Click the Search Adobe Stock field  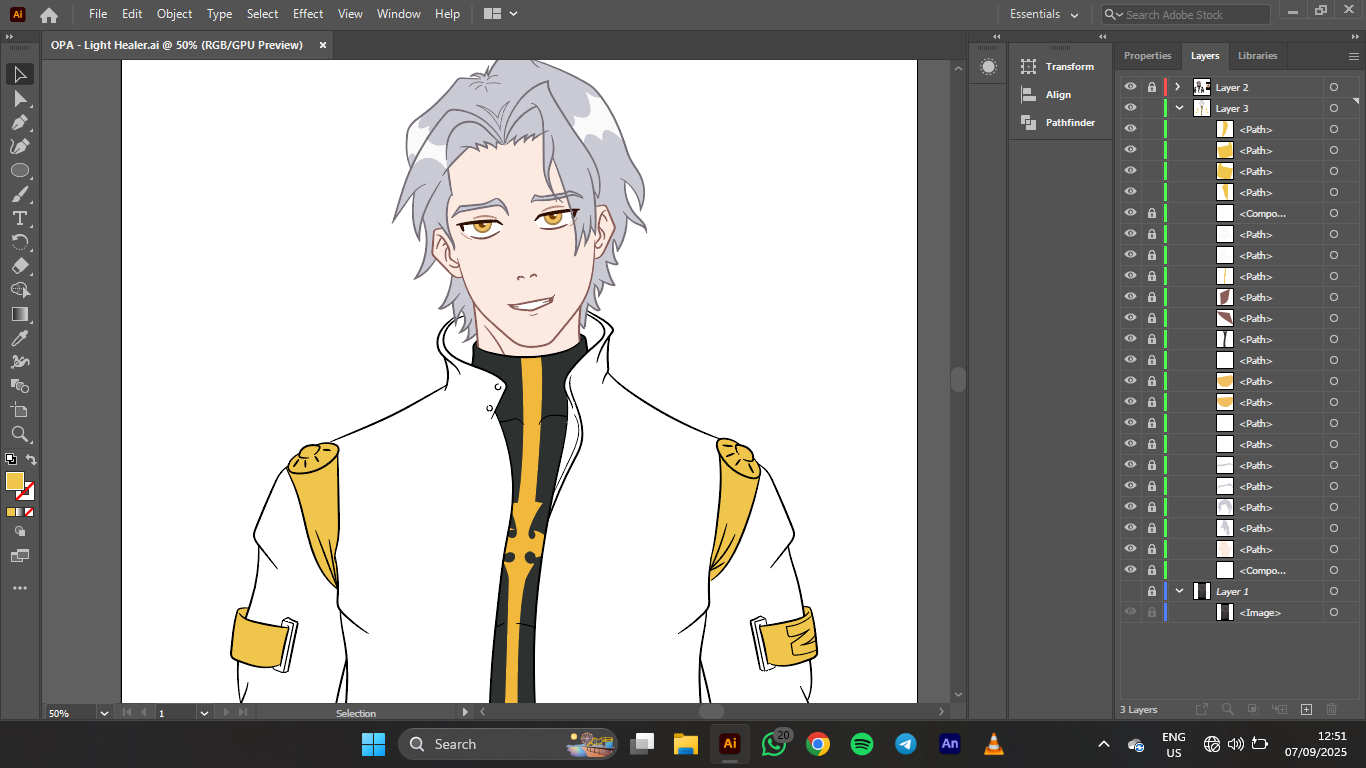pos(1190,15)
